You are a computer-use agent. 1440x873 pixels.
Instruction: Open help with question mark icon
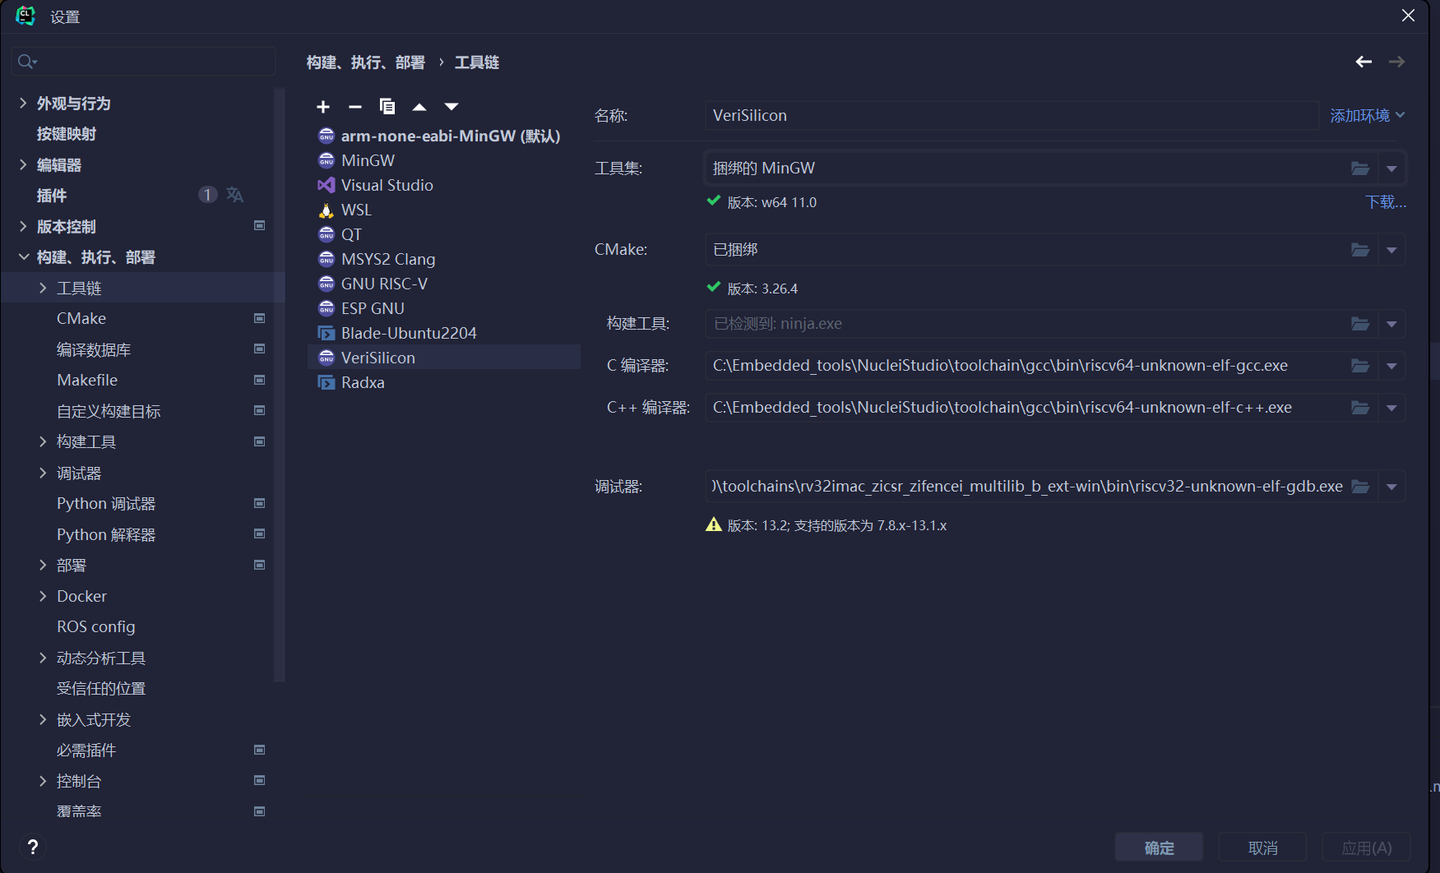[33, 847]
